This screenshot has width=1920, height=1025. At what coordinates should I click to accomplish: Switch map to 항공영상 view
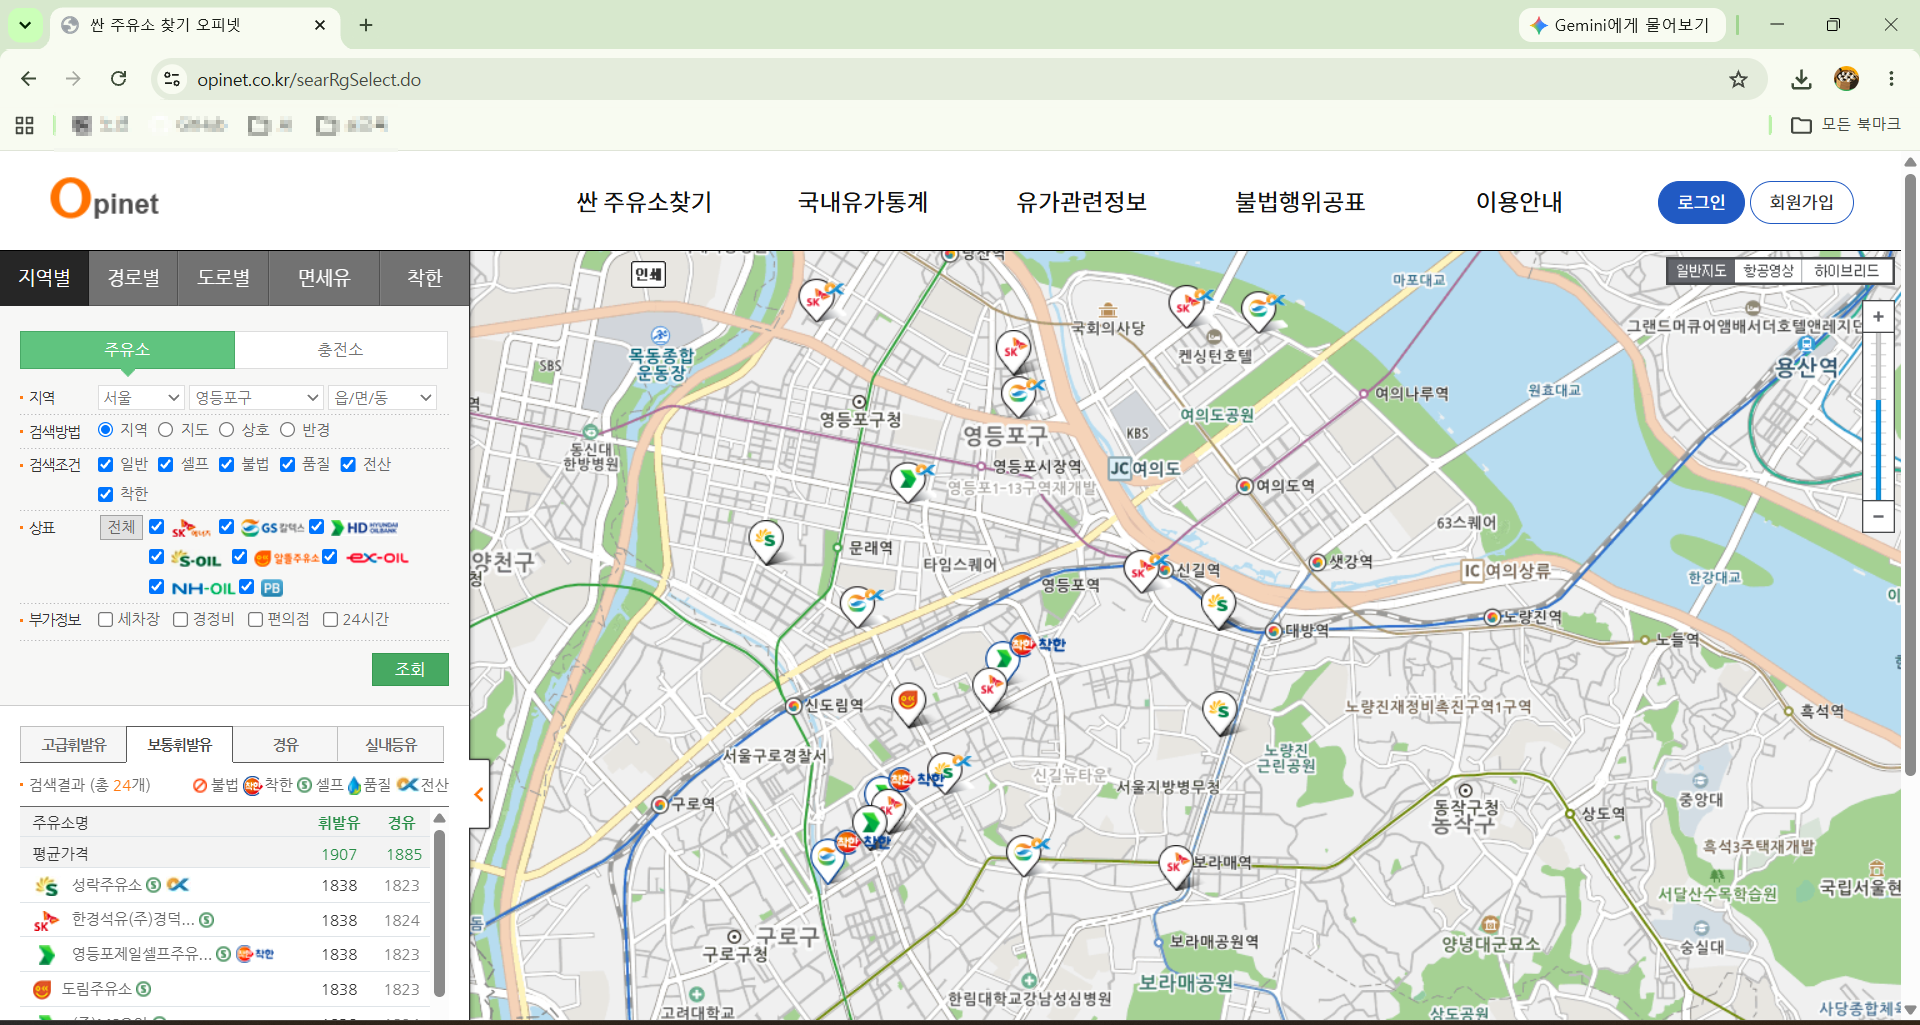click(1768, 271)
